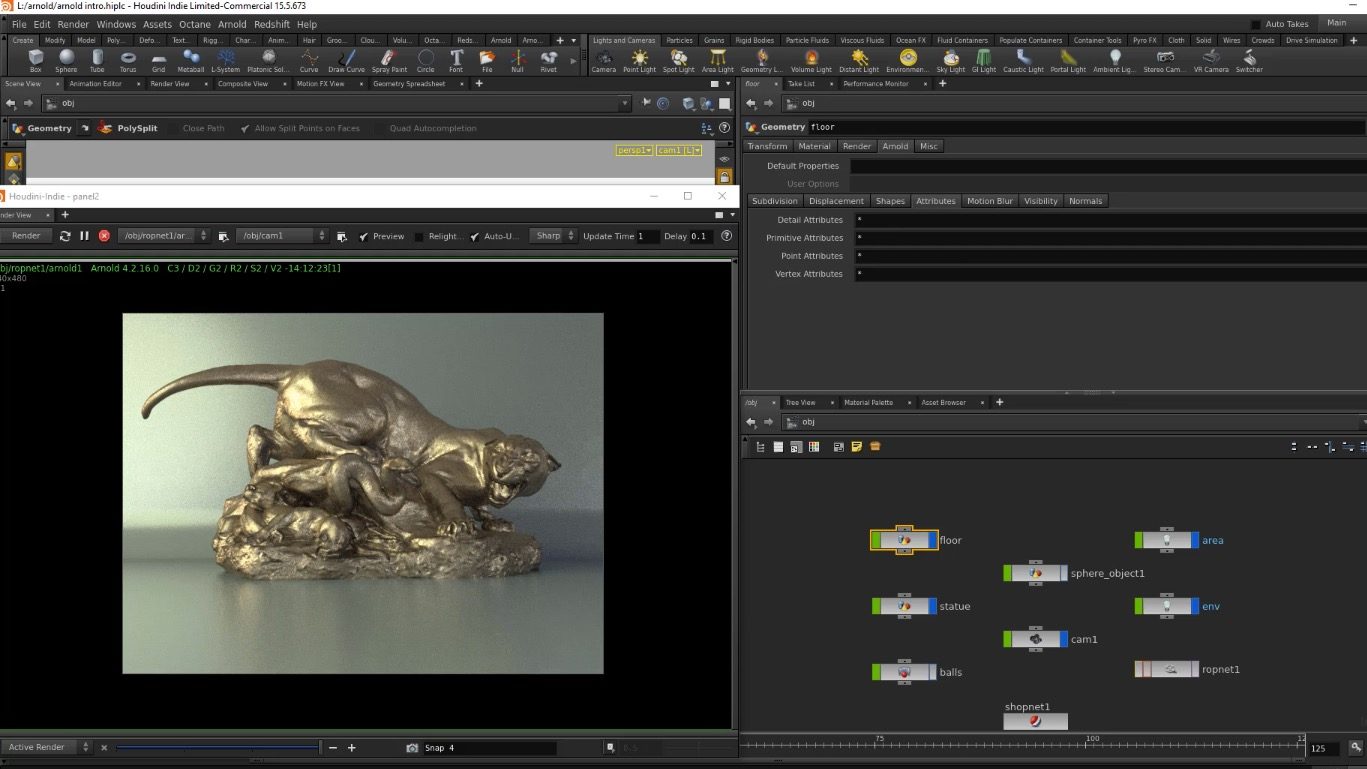Viewport: 1367px width, 769px height.
Task: Pause the render in panel2
Action: (x=84, y=236)
